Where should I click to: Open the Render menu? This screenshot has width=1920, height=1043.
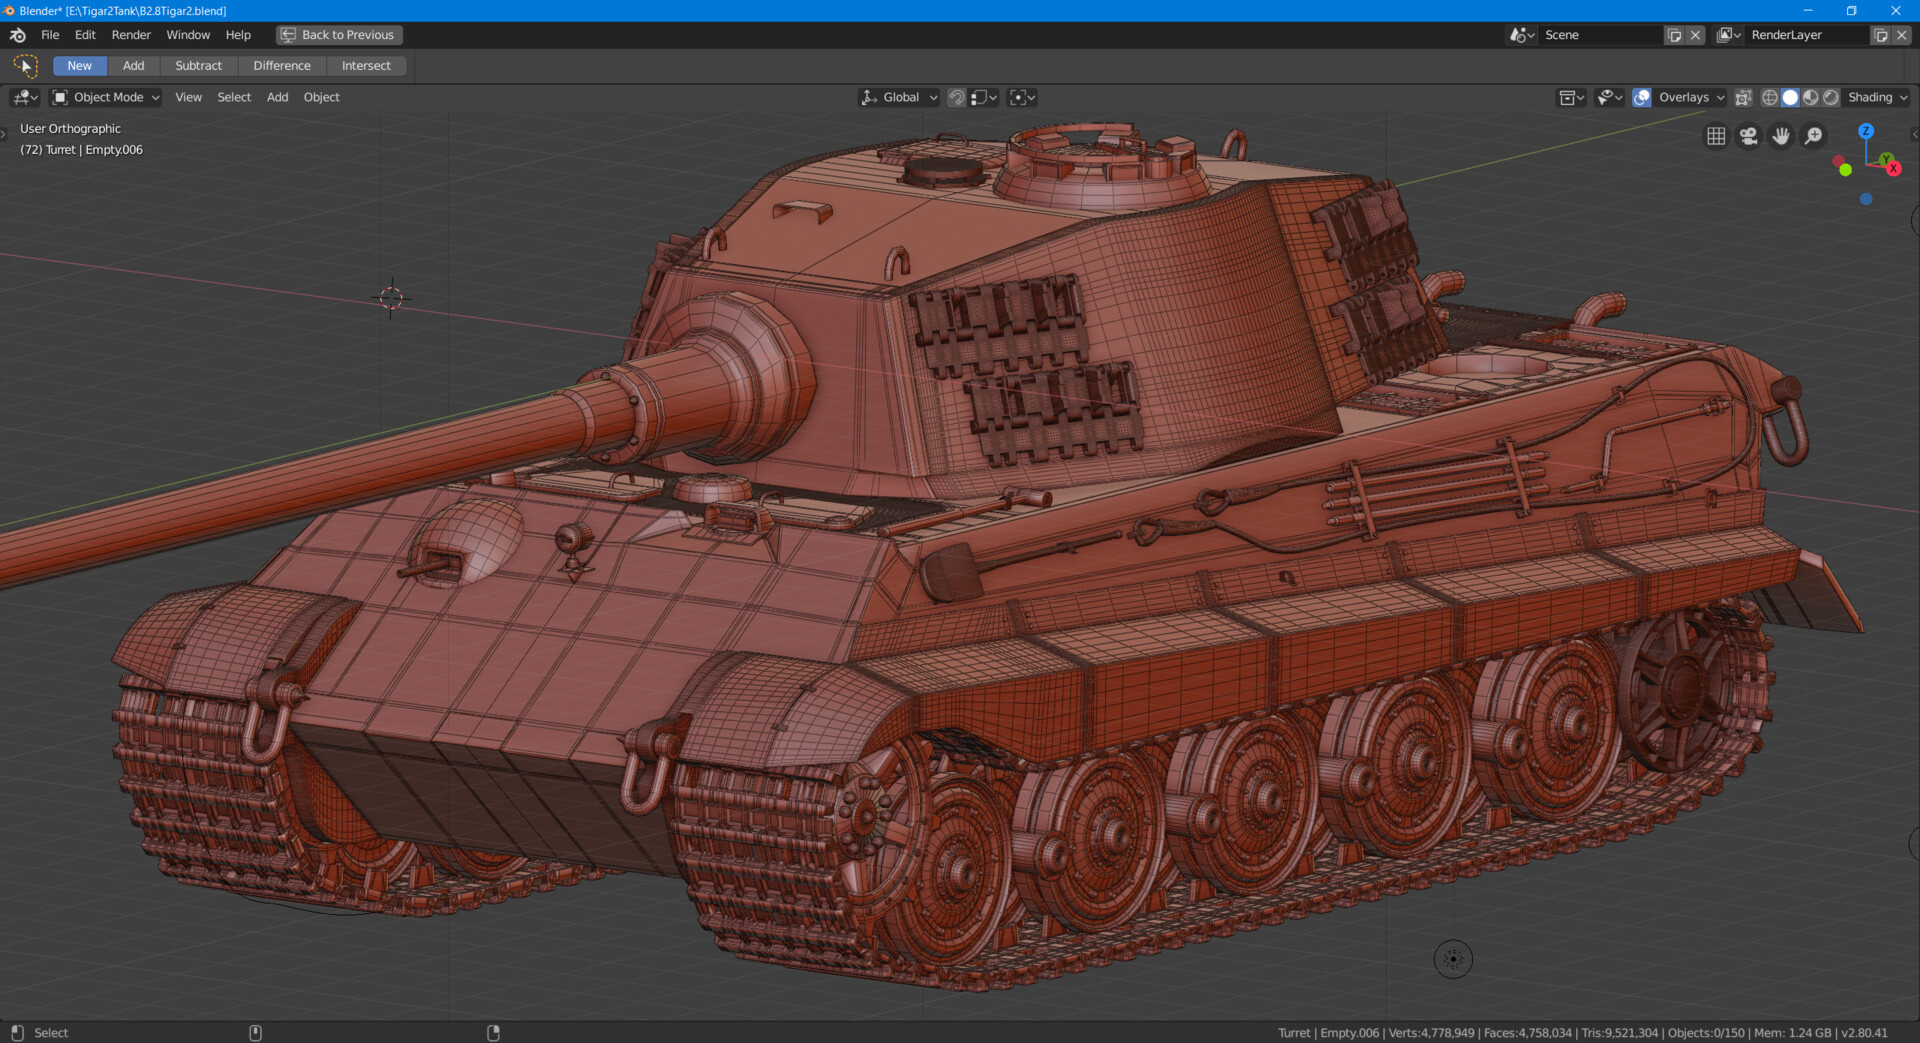coord(130,34)
